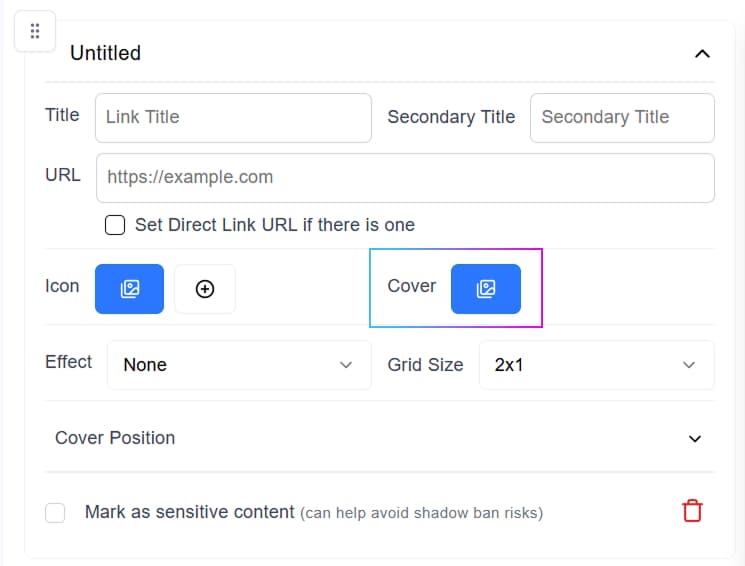Select the URL field with https://example.com placeholder
745x566 pixels.
tap(405, 177)
